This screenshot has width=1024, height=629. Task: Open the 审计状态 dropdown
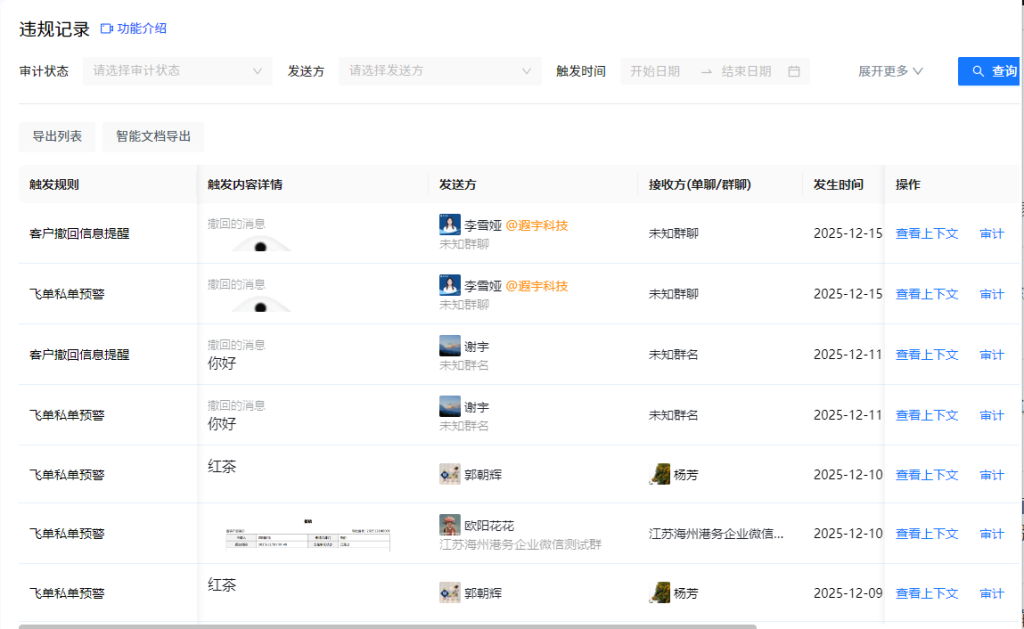point(177,71)
